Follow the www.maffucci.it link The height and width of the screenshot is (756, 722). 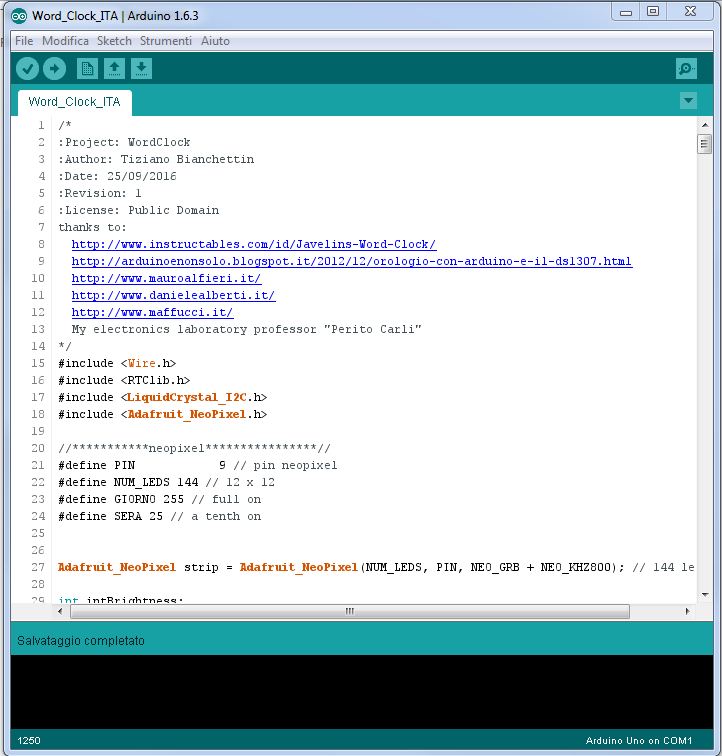152,312
